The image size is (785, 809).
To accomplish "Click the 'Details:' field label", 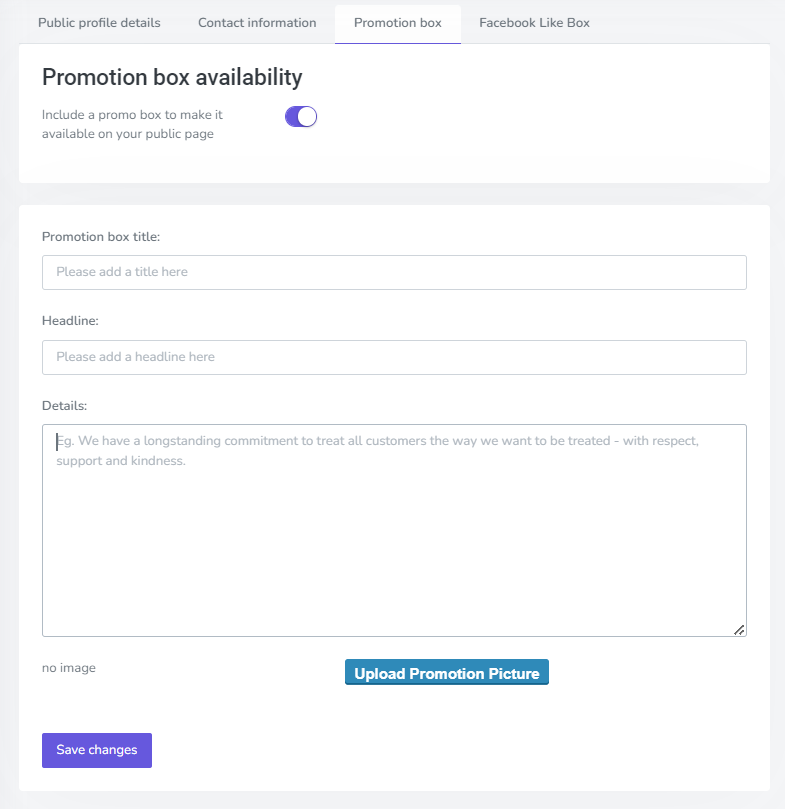I will pos(65,406).
